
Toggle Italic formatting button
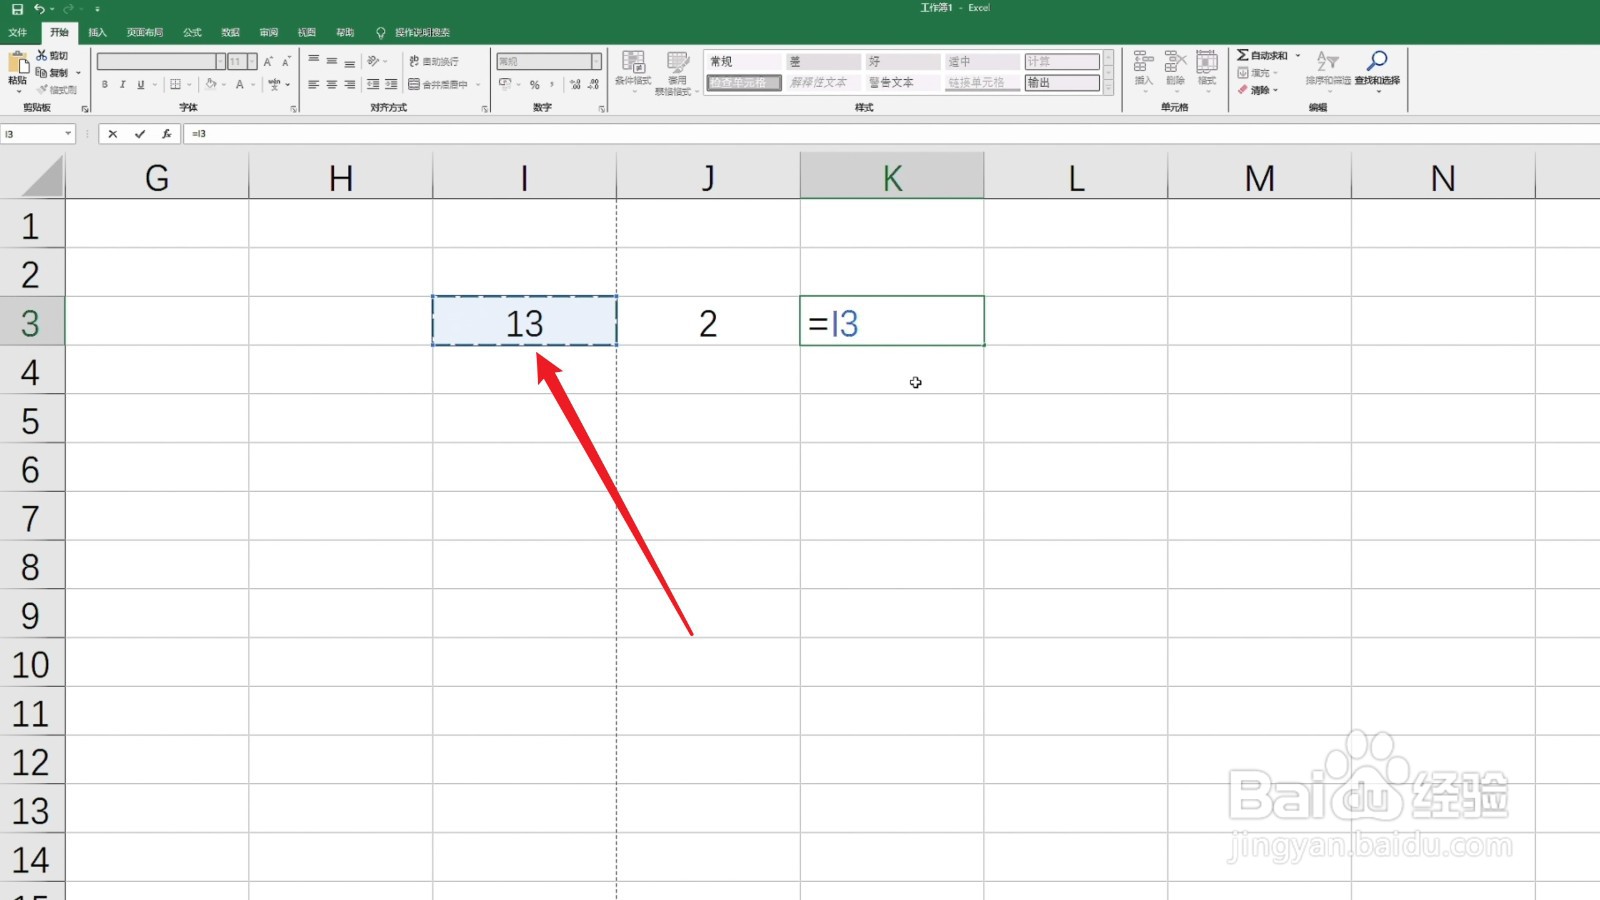123,84
